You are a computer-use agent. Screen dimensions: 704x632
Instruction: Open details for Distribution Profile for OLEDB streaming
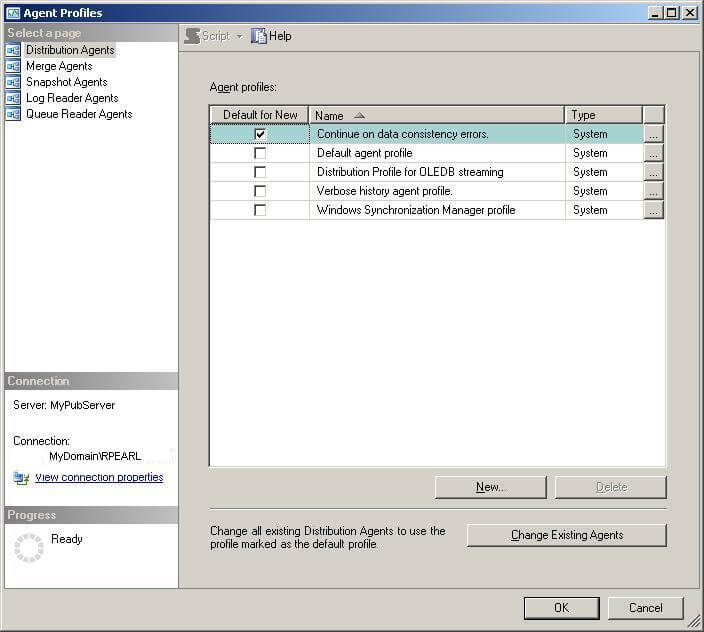(654, 172)
